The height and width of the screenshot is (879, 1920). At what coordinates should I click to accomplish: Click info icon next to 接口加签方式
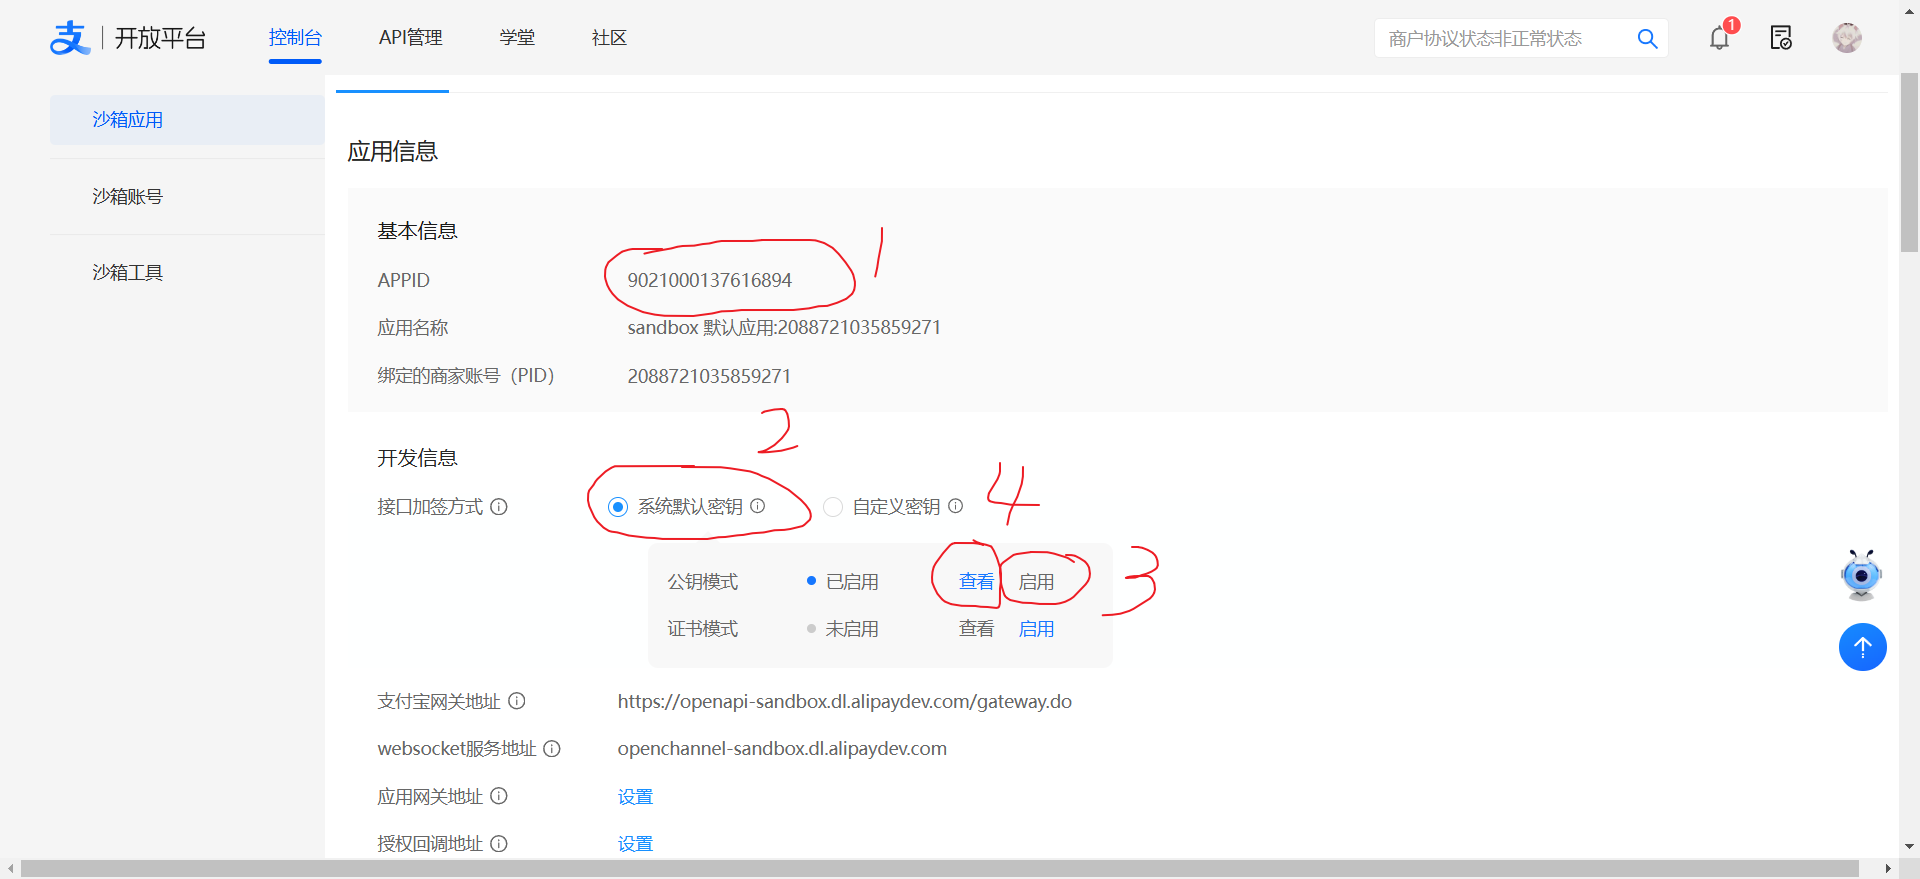(x=499, y=507)
